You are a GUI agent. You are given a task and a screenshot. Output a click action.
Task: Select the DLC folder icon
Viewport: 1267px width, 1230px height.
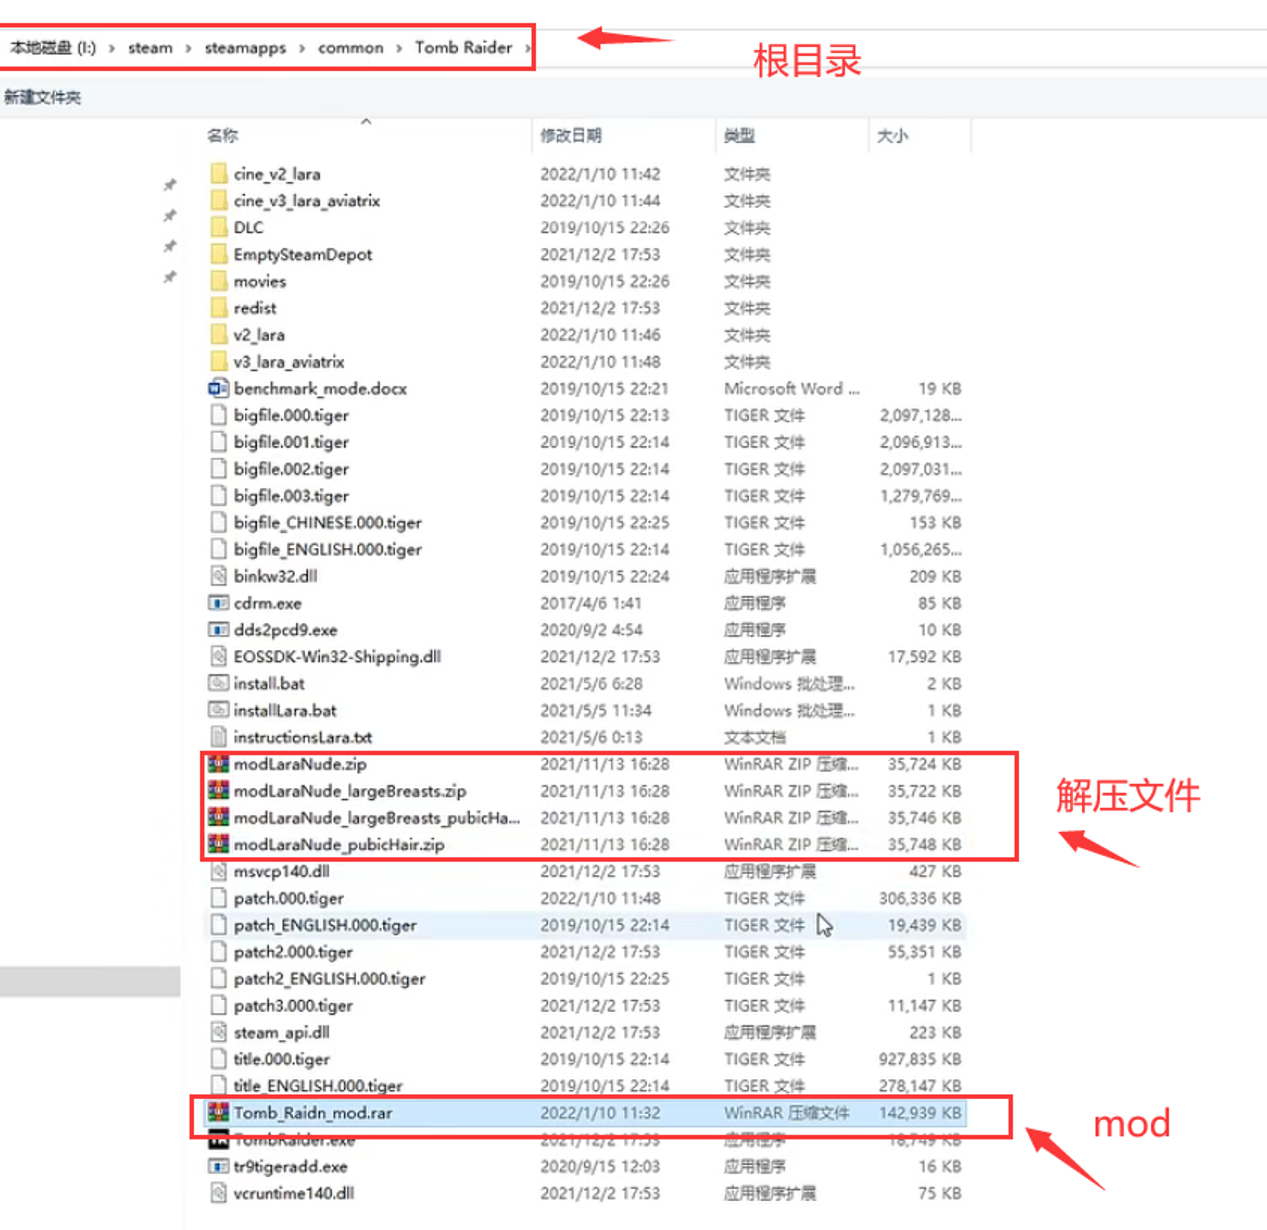coord(219,227)
